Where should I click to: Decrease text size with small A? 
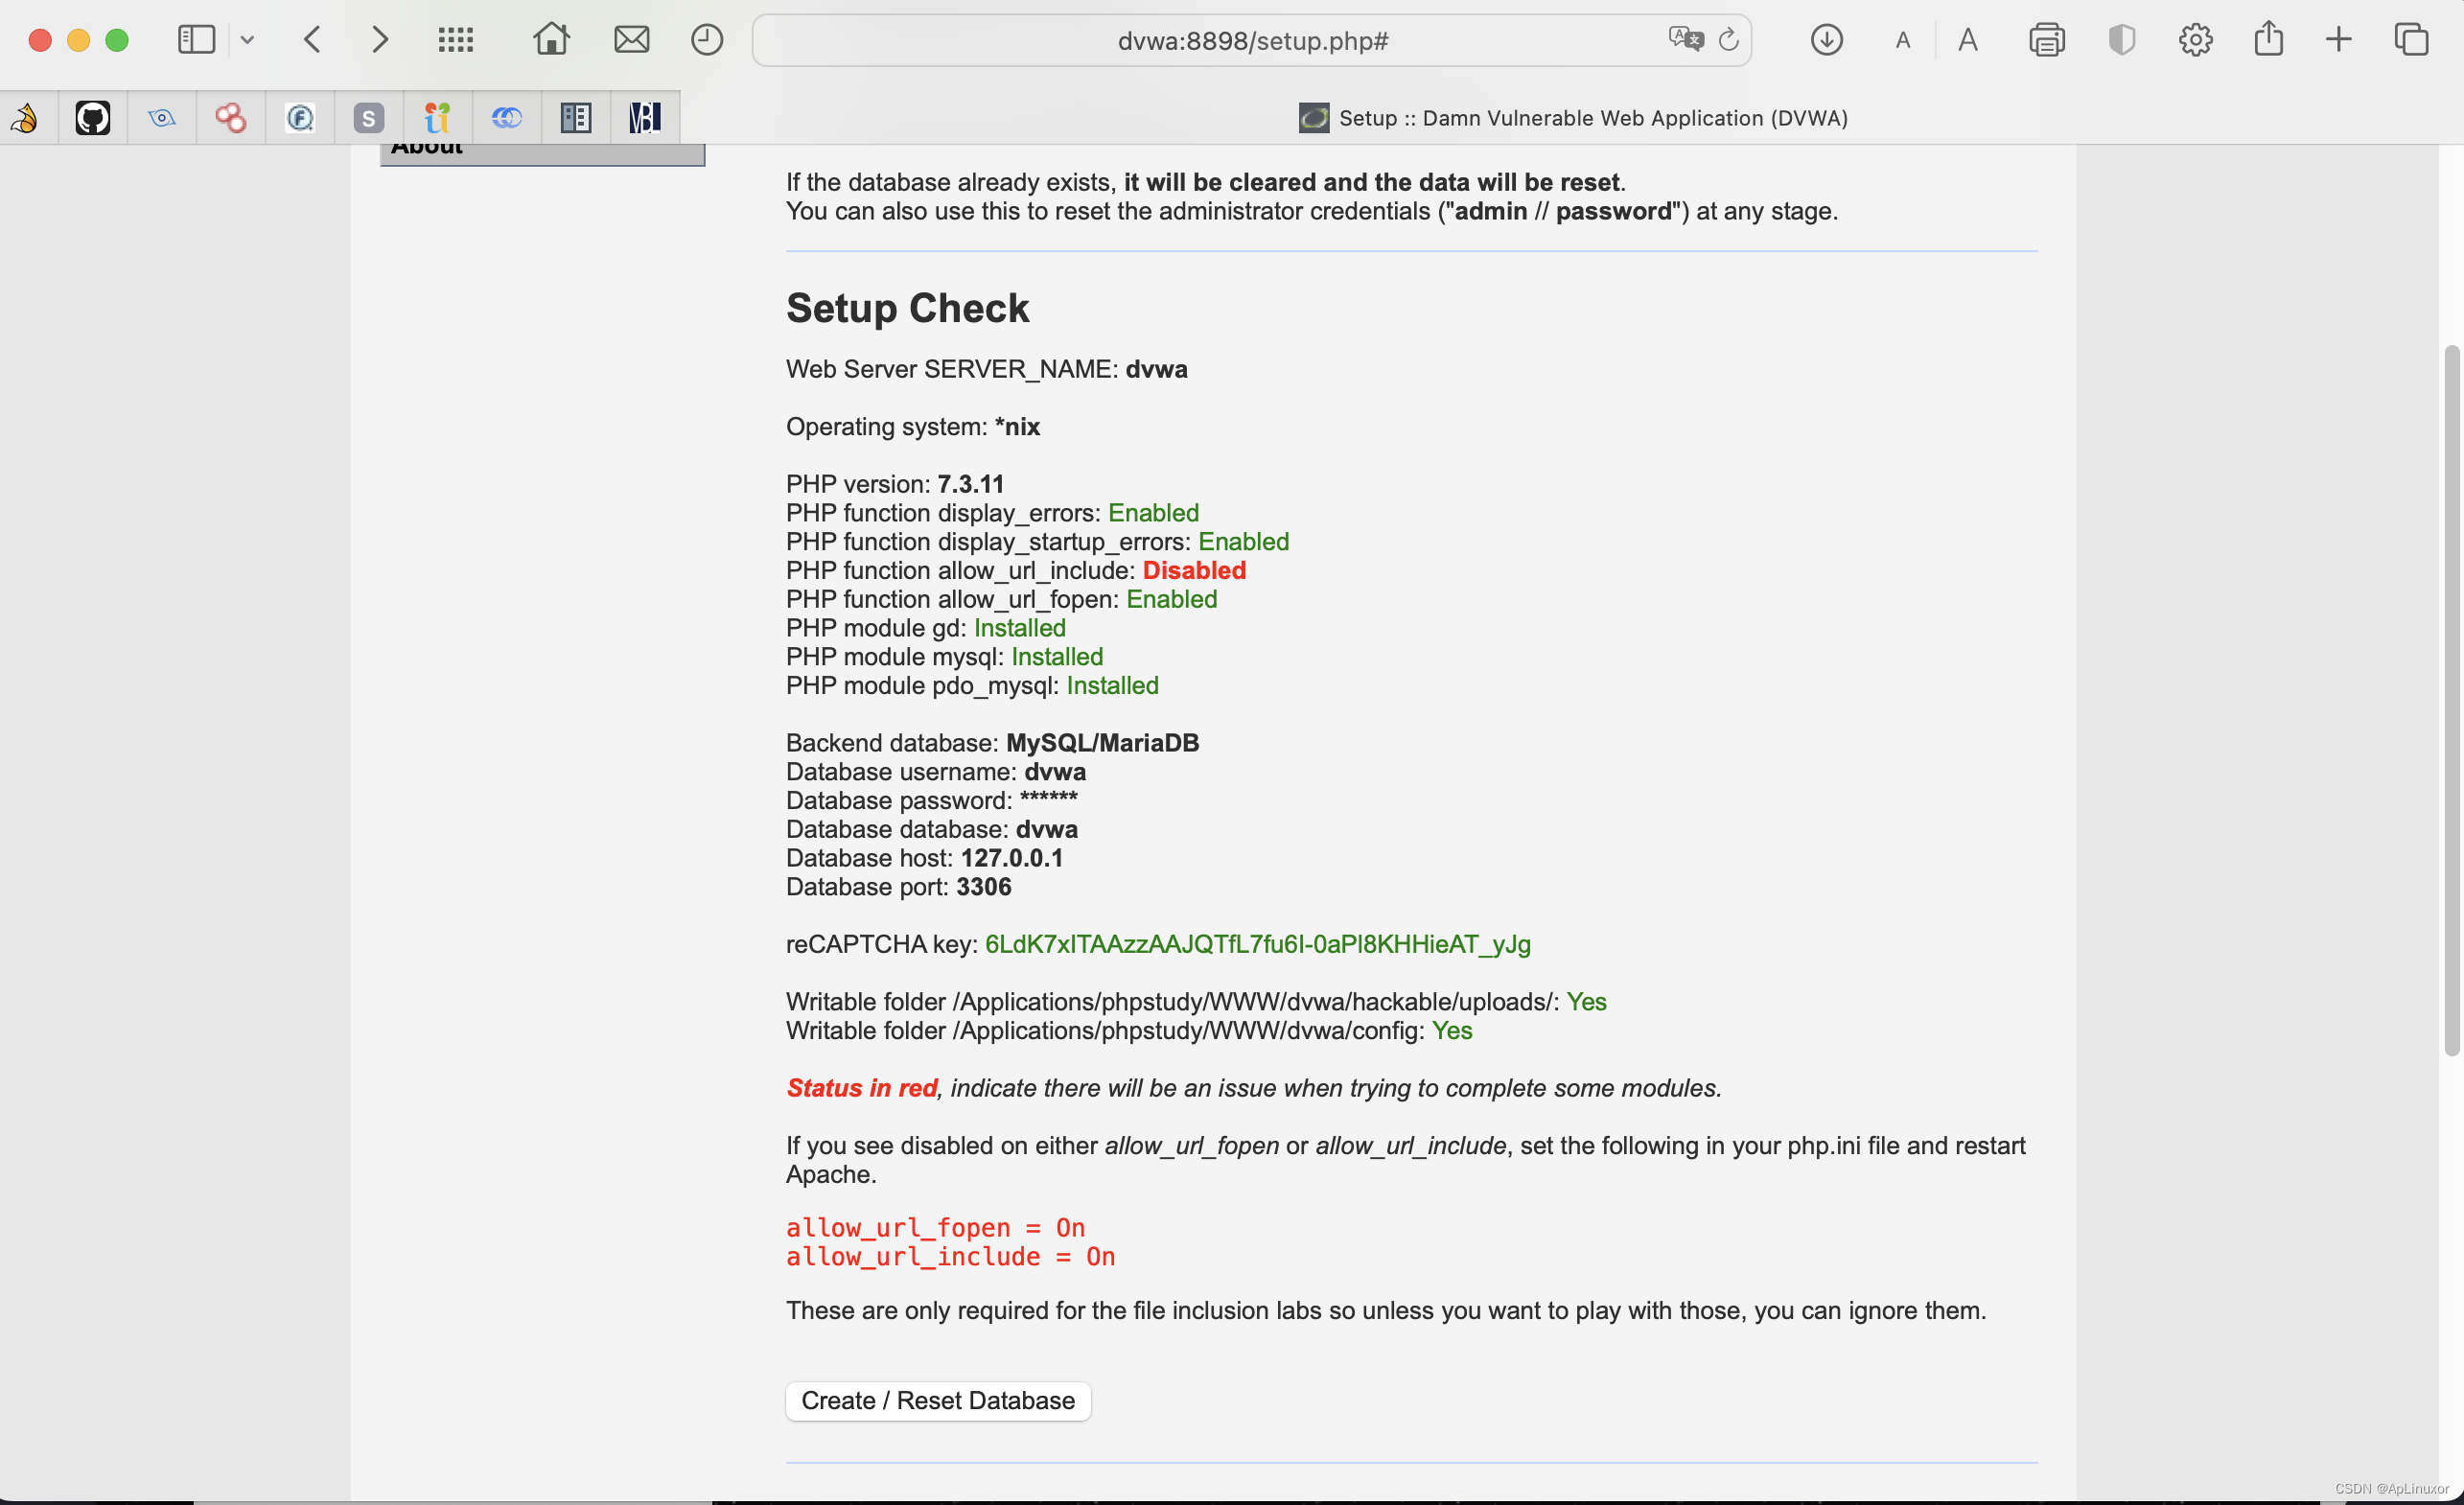point(1902,40)
